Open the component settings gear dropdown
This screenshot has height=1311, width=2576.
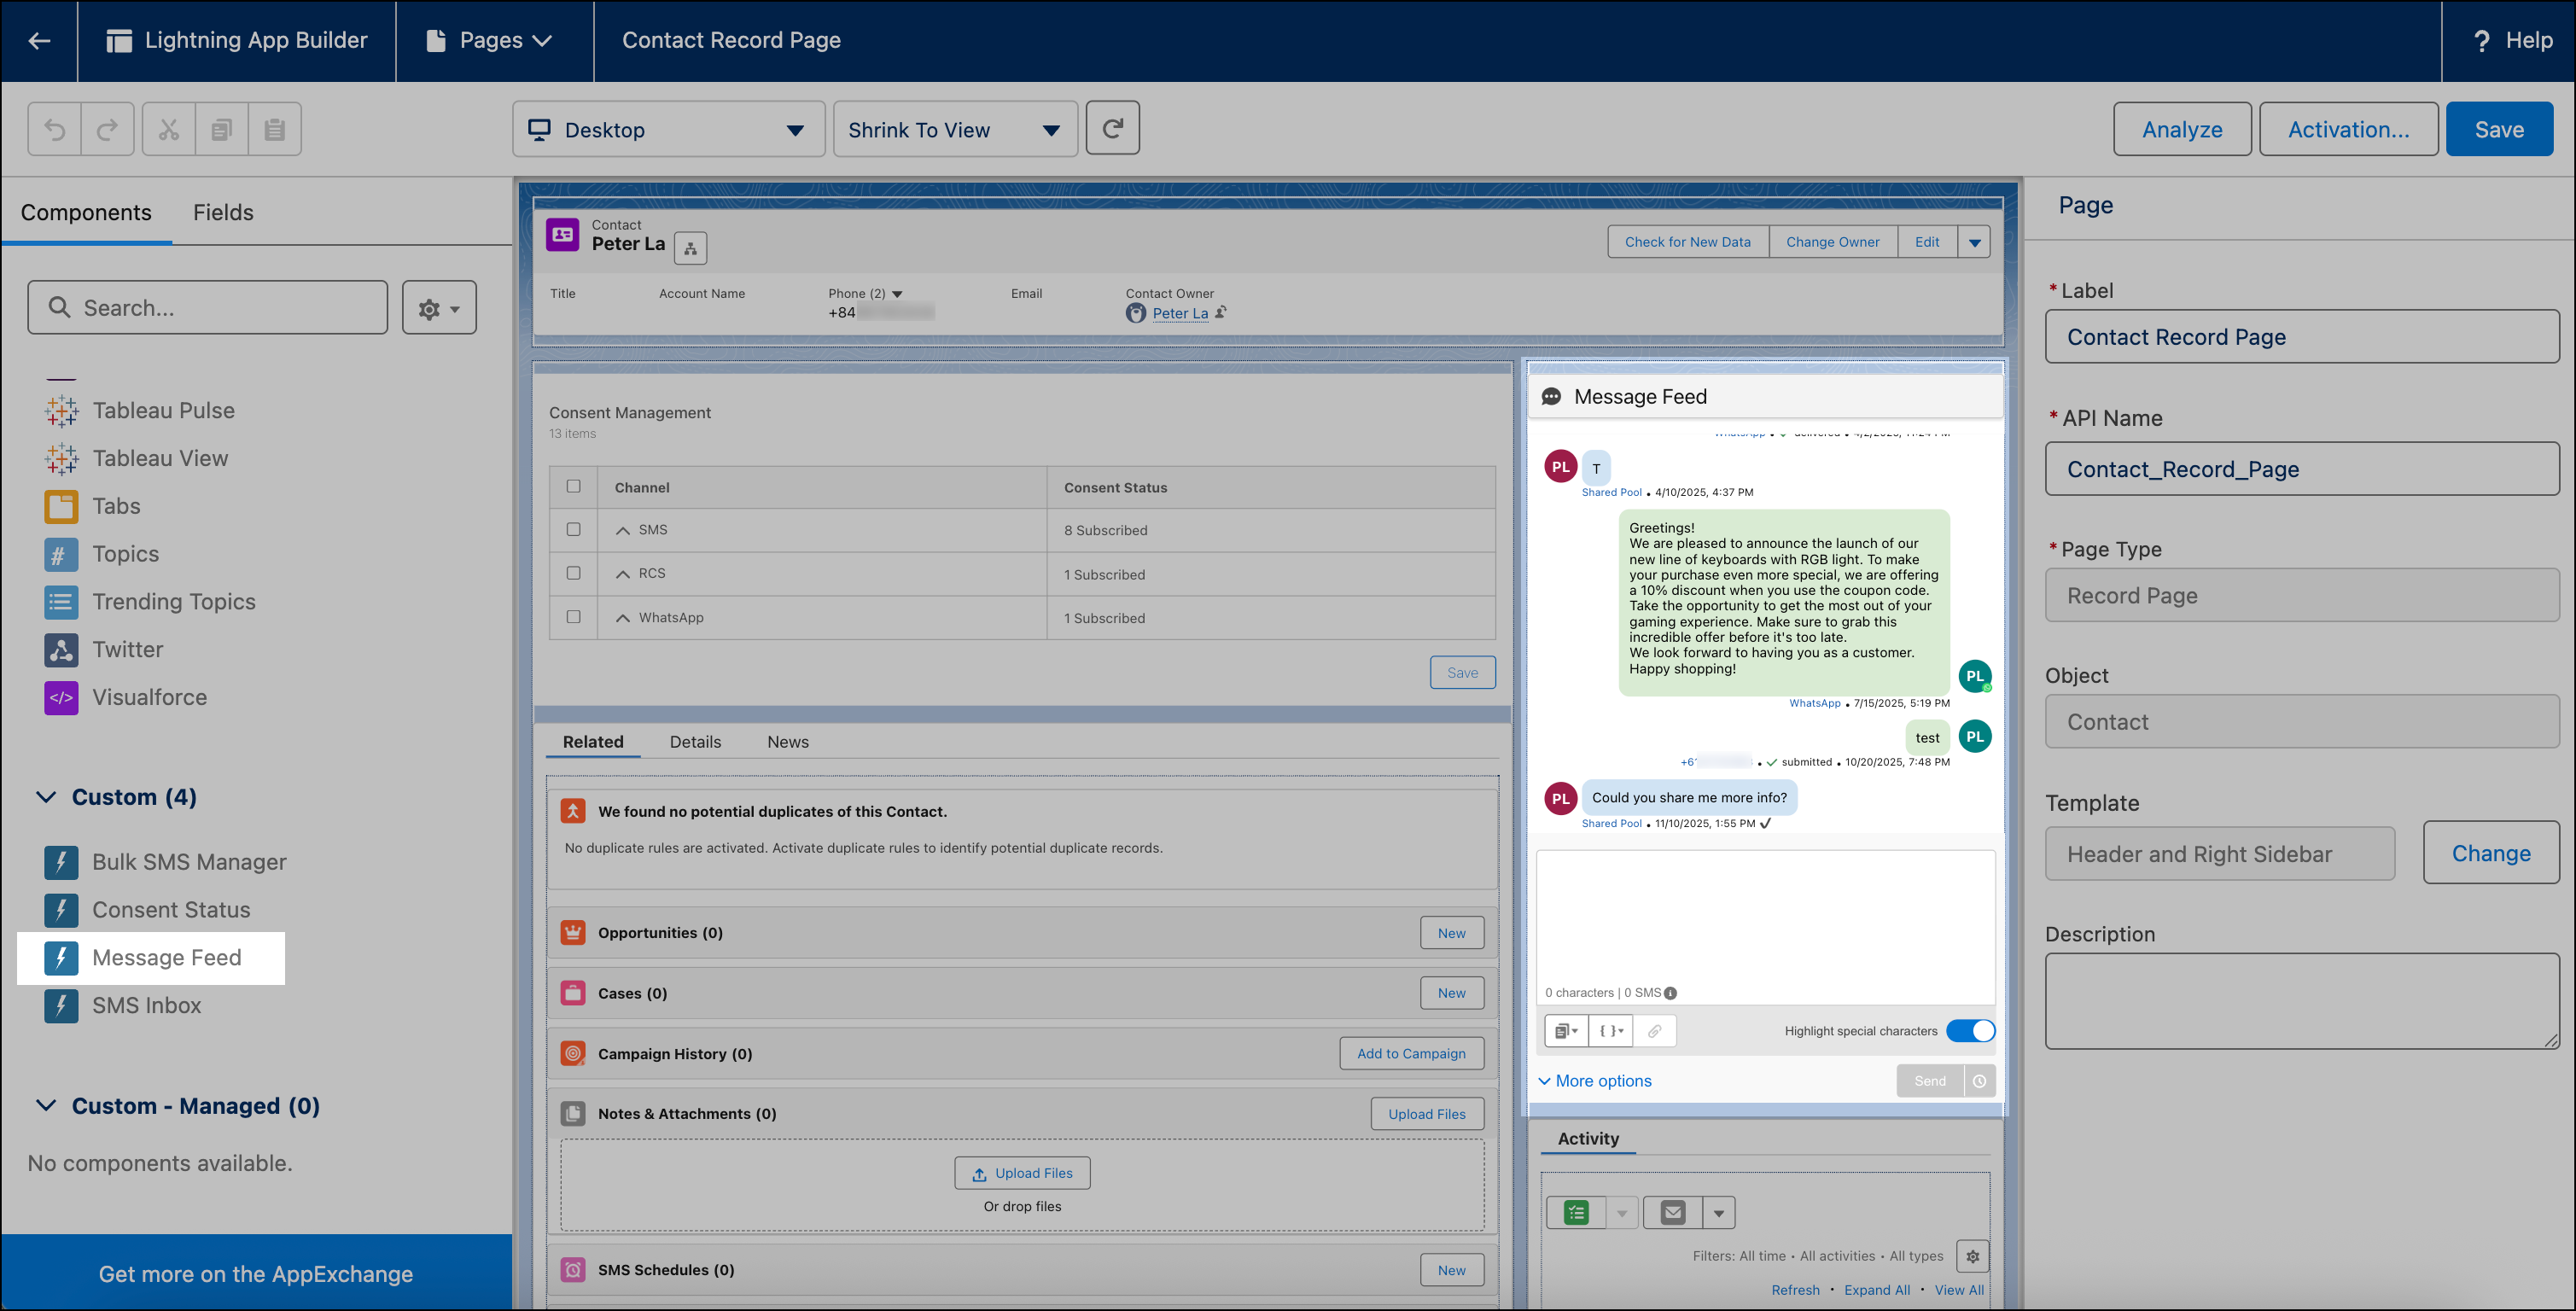pyautogui.click(x=439, y=308)
